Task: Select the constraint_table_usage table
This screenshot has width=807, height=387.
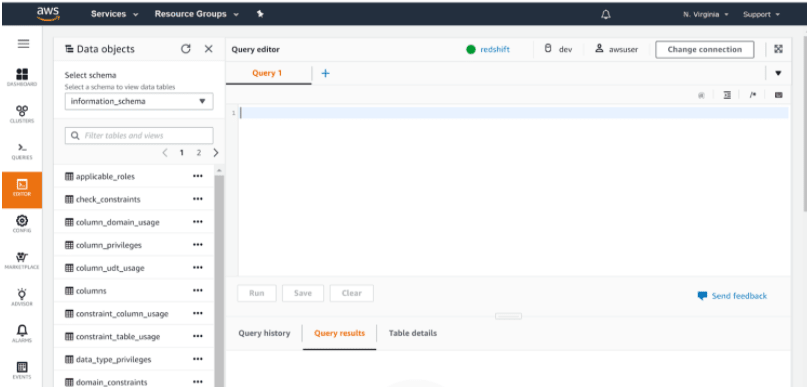Action: pyautogui.click(x=117, y=336)
